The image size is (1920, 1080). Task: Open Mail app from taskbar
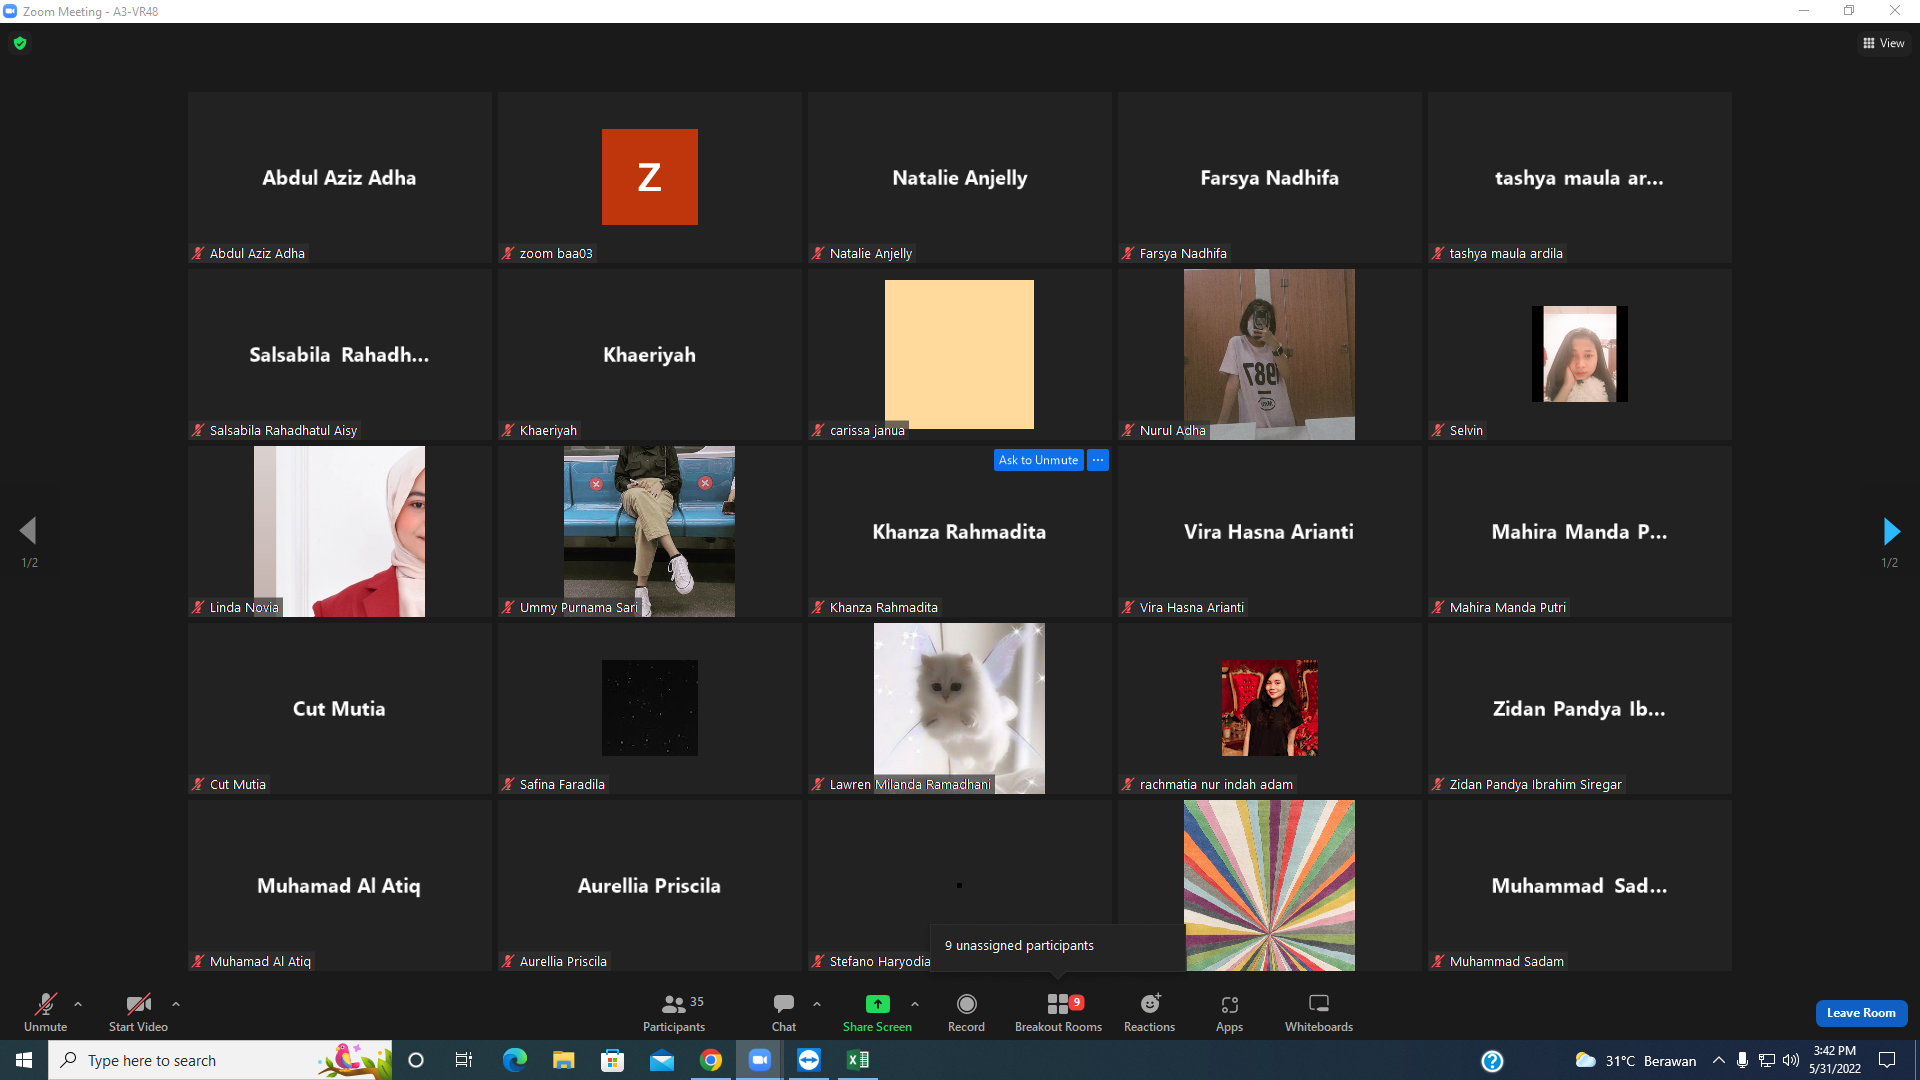pyautogui.click(x=661, y=1060)
